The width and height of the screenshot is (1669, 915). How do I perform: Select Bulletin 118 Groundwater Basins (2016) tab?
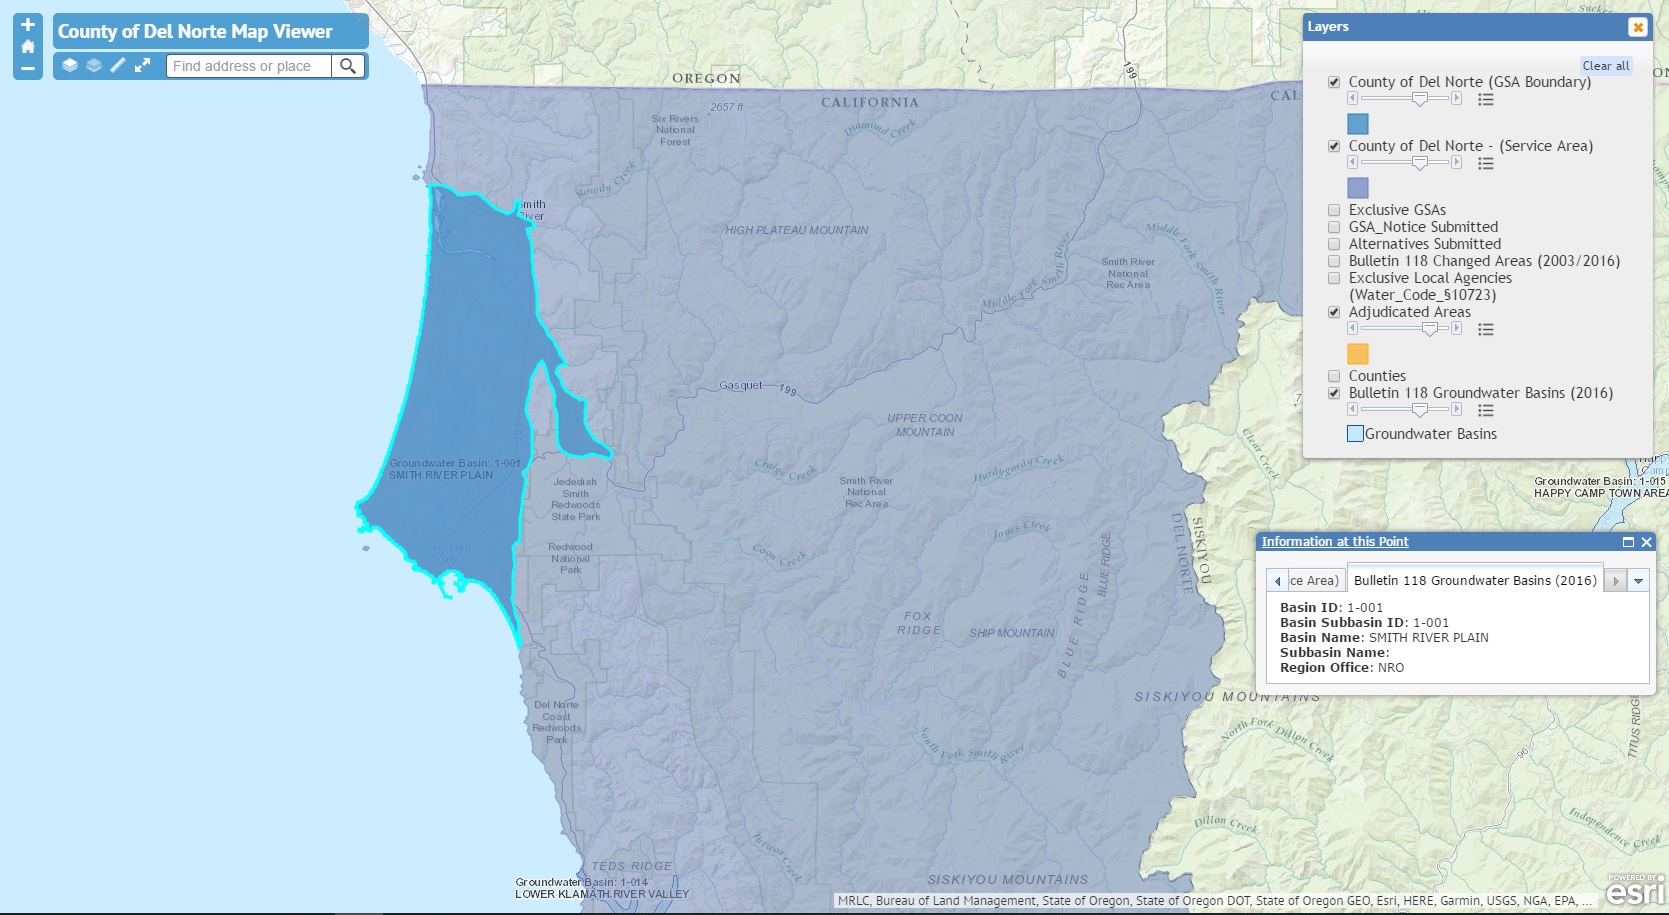[1474, 581]
